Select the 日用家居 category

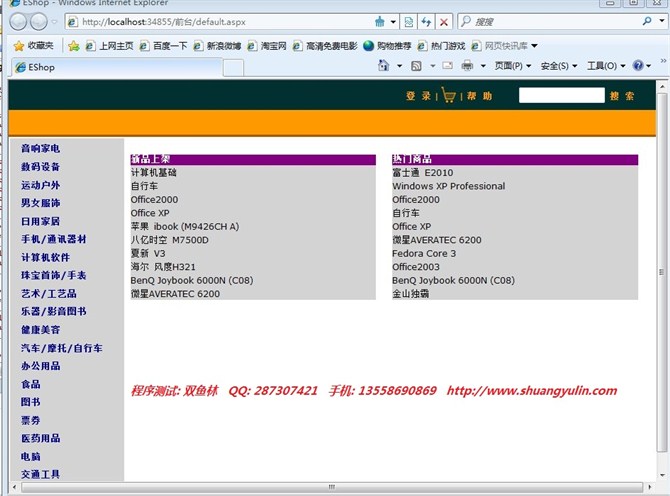click(x=41, y=221)
